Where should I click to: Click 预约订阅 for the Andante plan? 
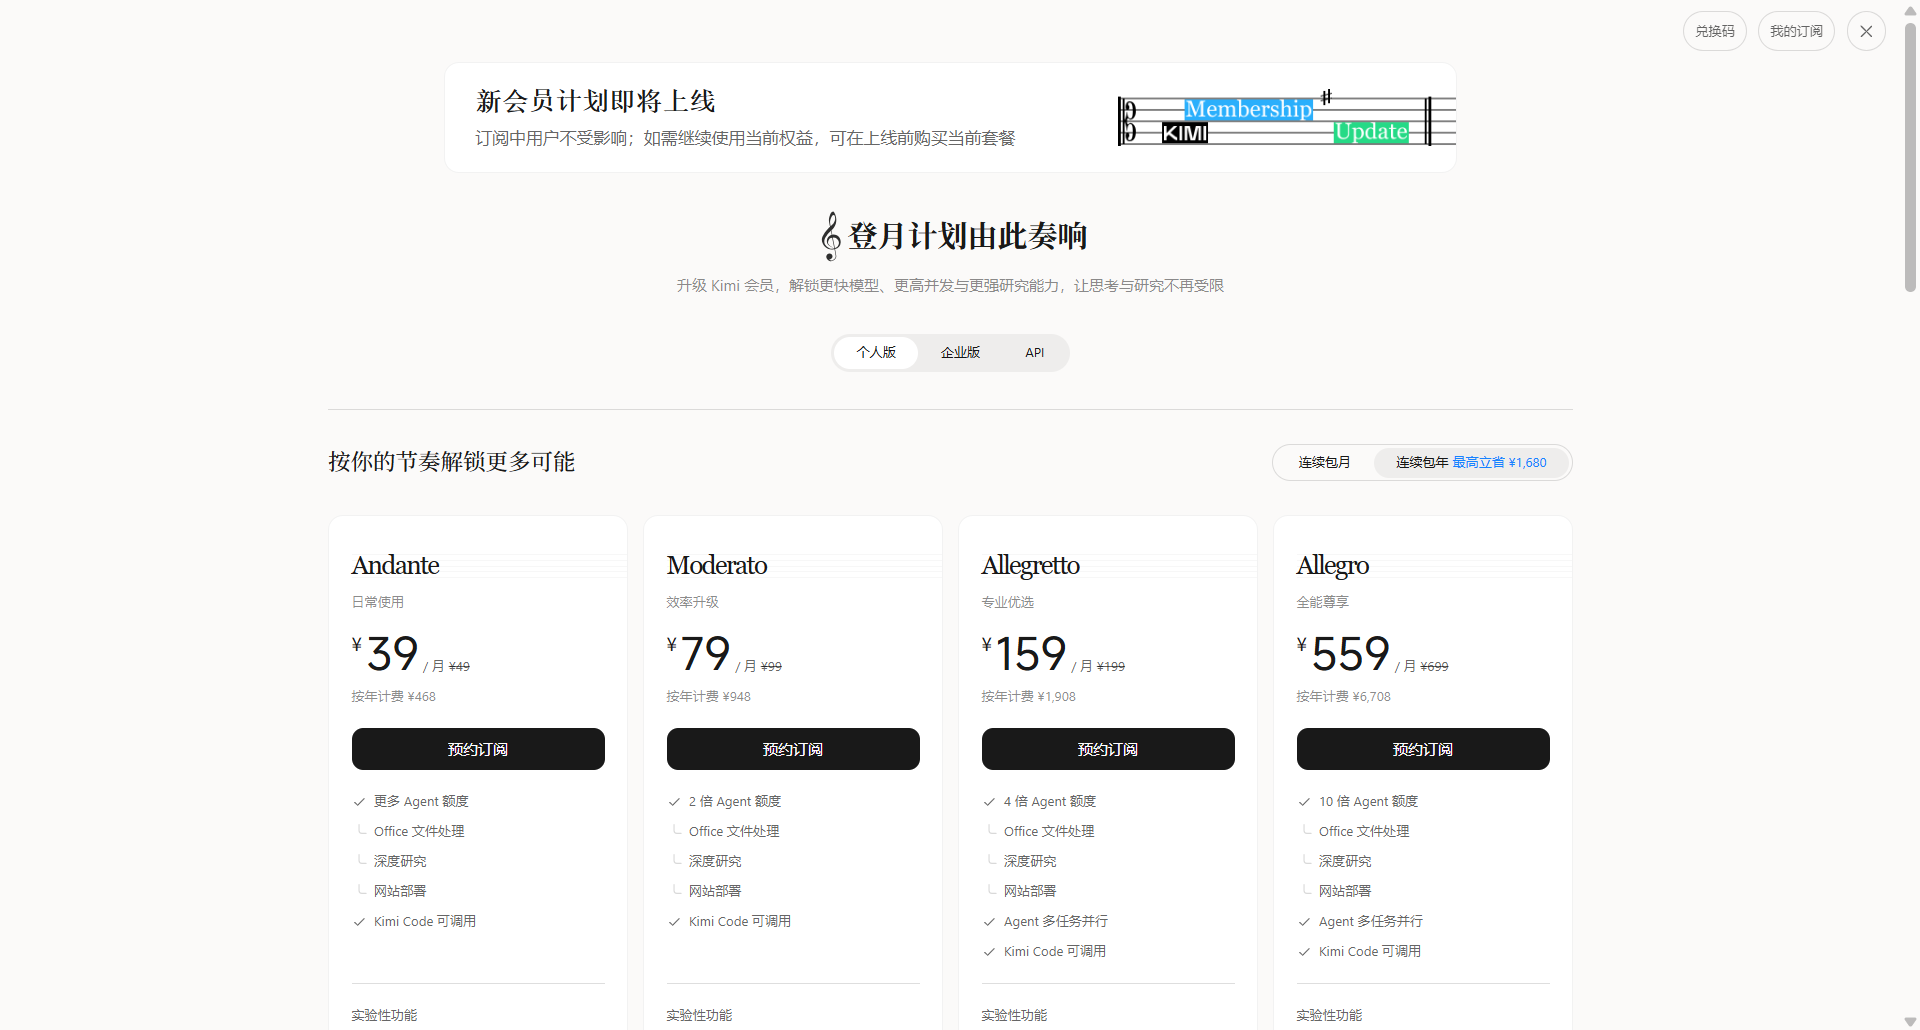[x=478, y=749]
